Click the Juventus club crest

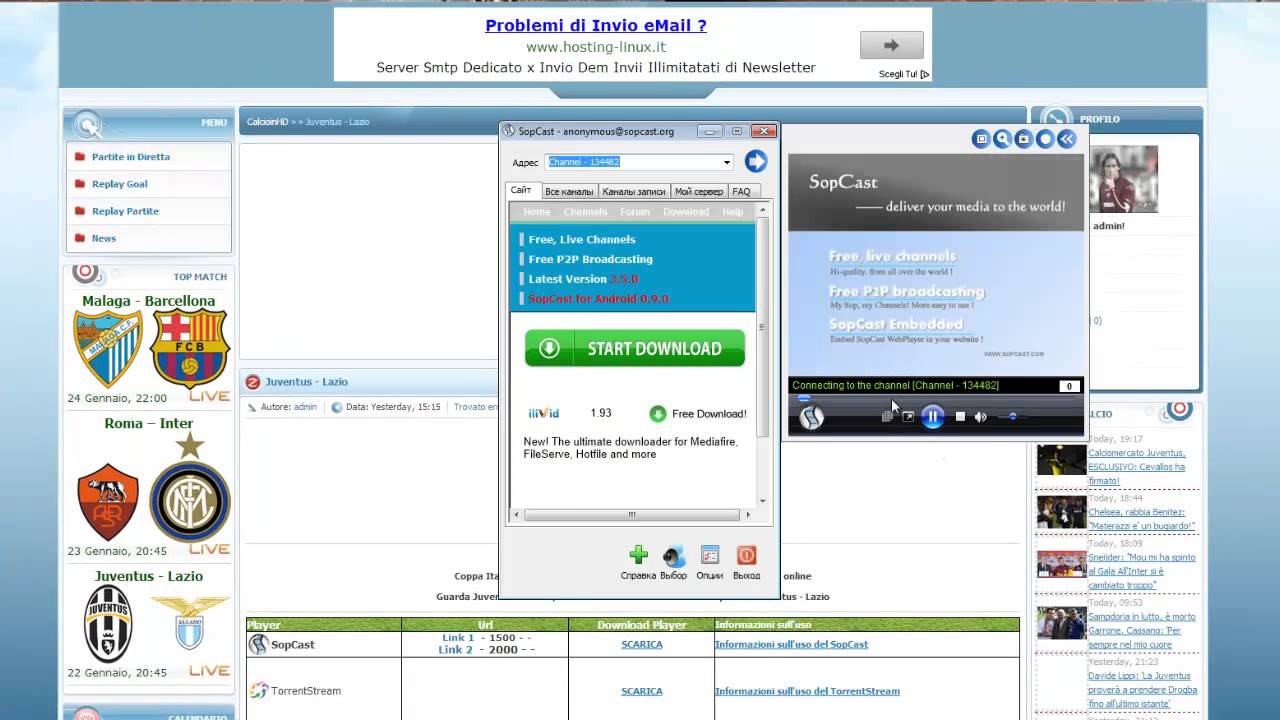tap(108, 623)
